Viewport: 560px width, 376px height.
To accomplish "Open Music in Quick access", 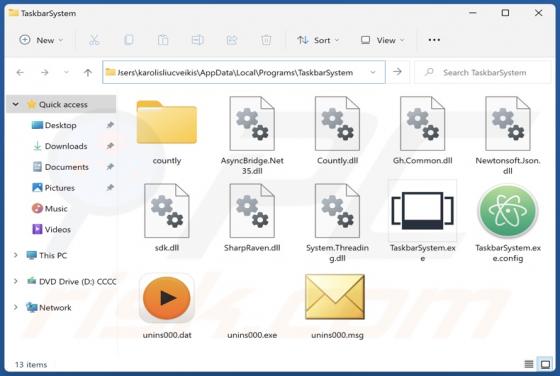I will [x=49, y=208].
